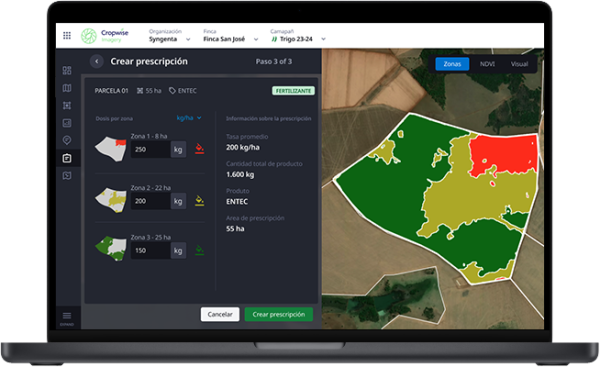Click the Cropwise Imagery logo

(104, 36)
